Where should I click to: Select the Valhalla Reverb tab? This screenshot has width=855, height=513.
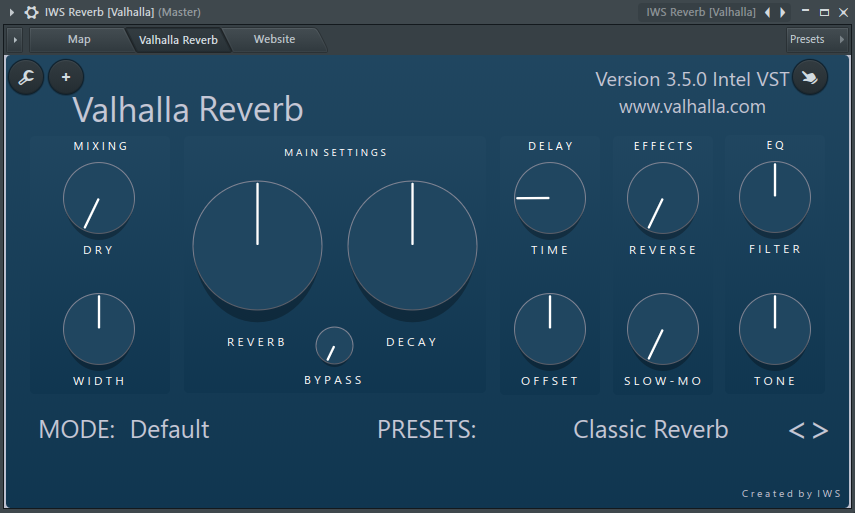[178, 40]
